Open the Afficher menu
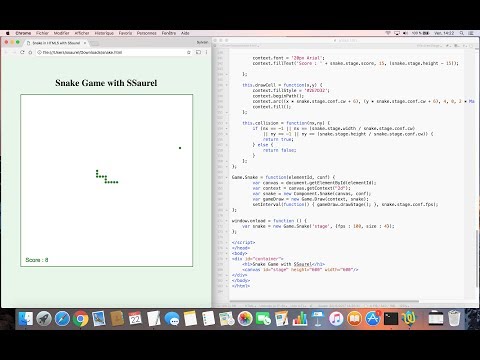Viewport: 480px width, 360px height. tap(82, 33)
